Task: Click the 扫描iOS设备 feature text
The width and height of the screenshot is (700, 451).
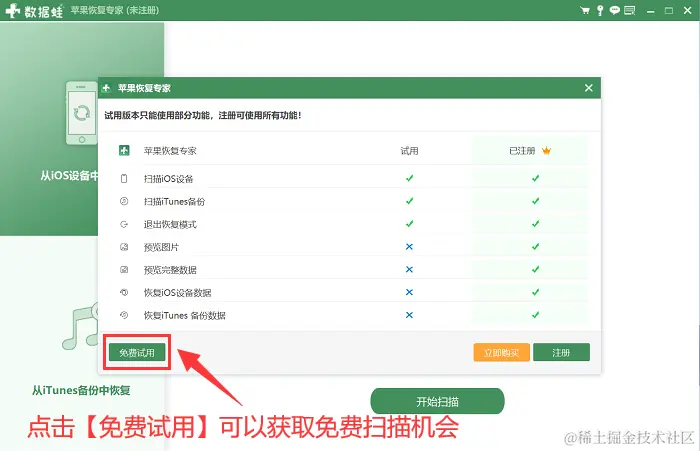Action: click(168, 179)
